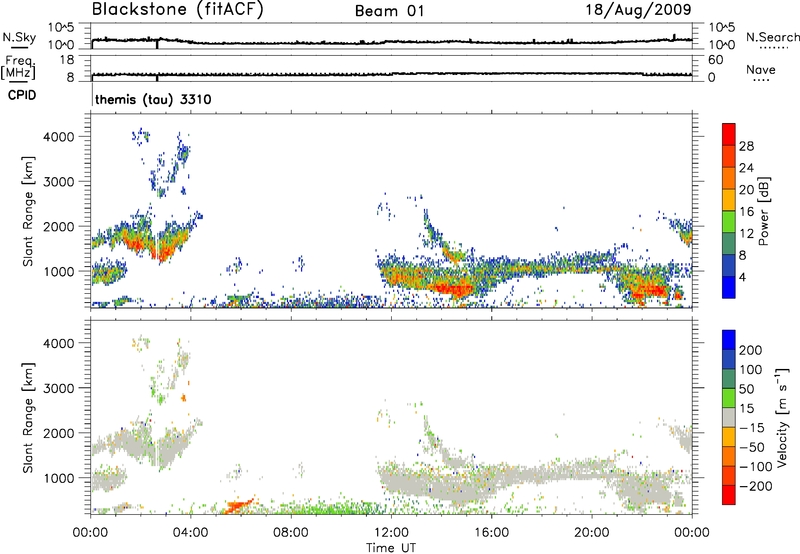Select the Beam 01 header text
The width and height of the screenshot is (800, 554).
coord(390,11)
